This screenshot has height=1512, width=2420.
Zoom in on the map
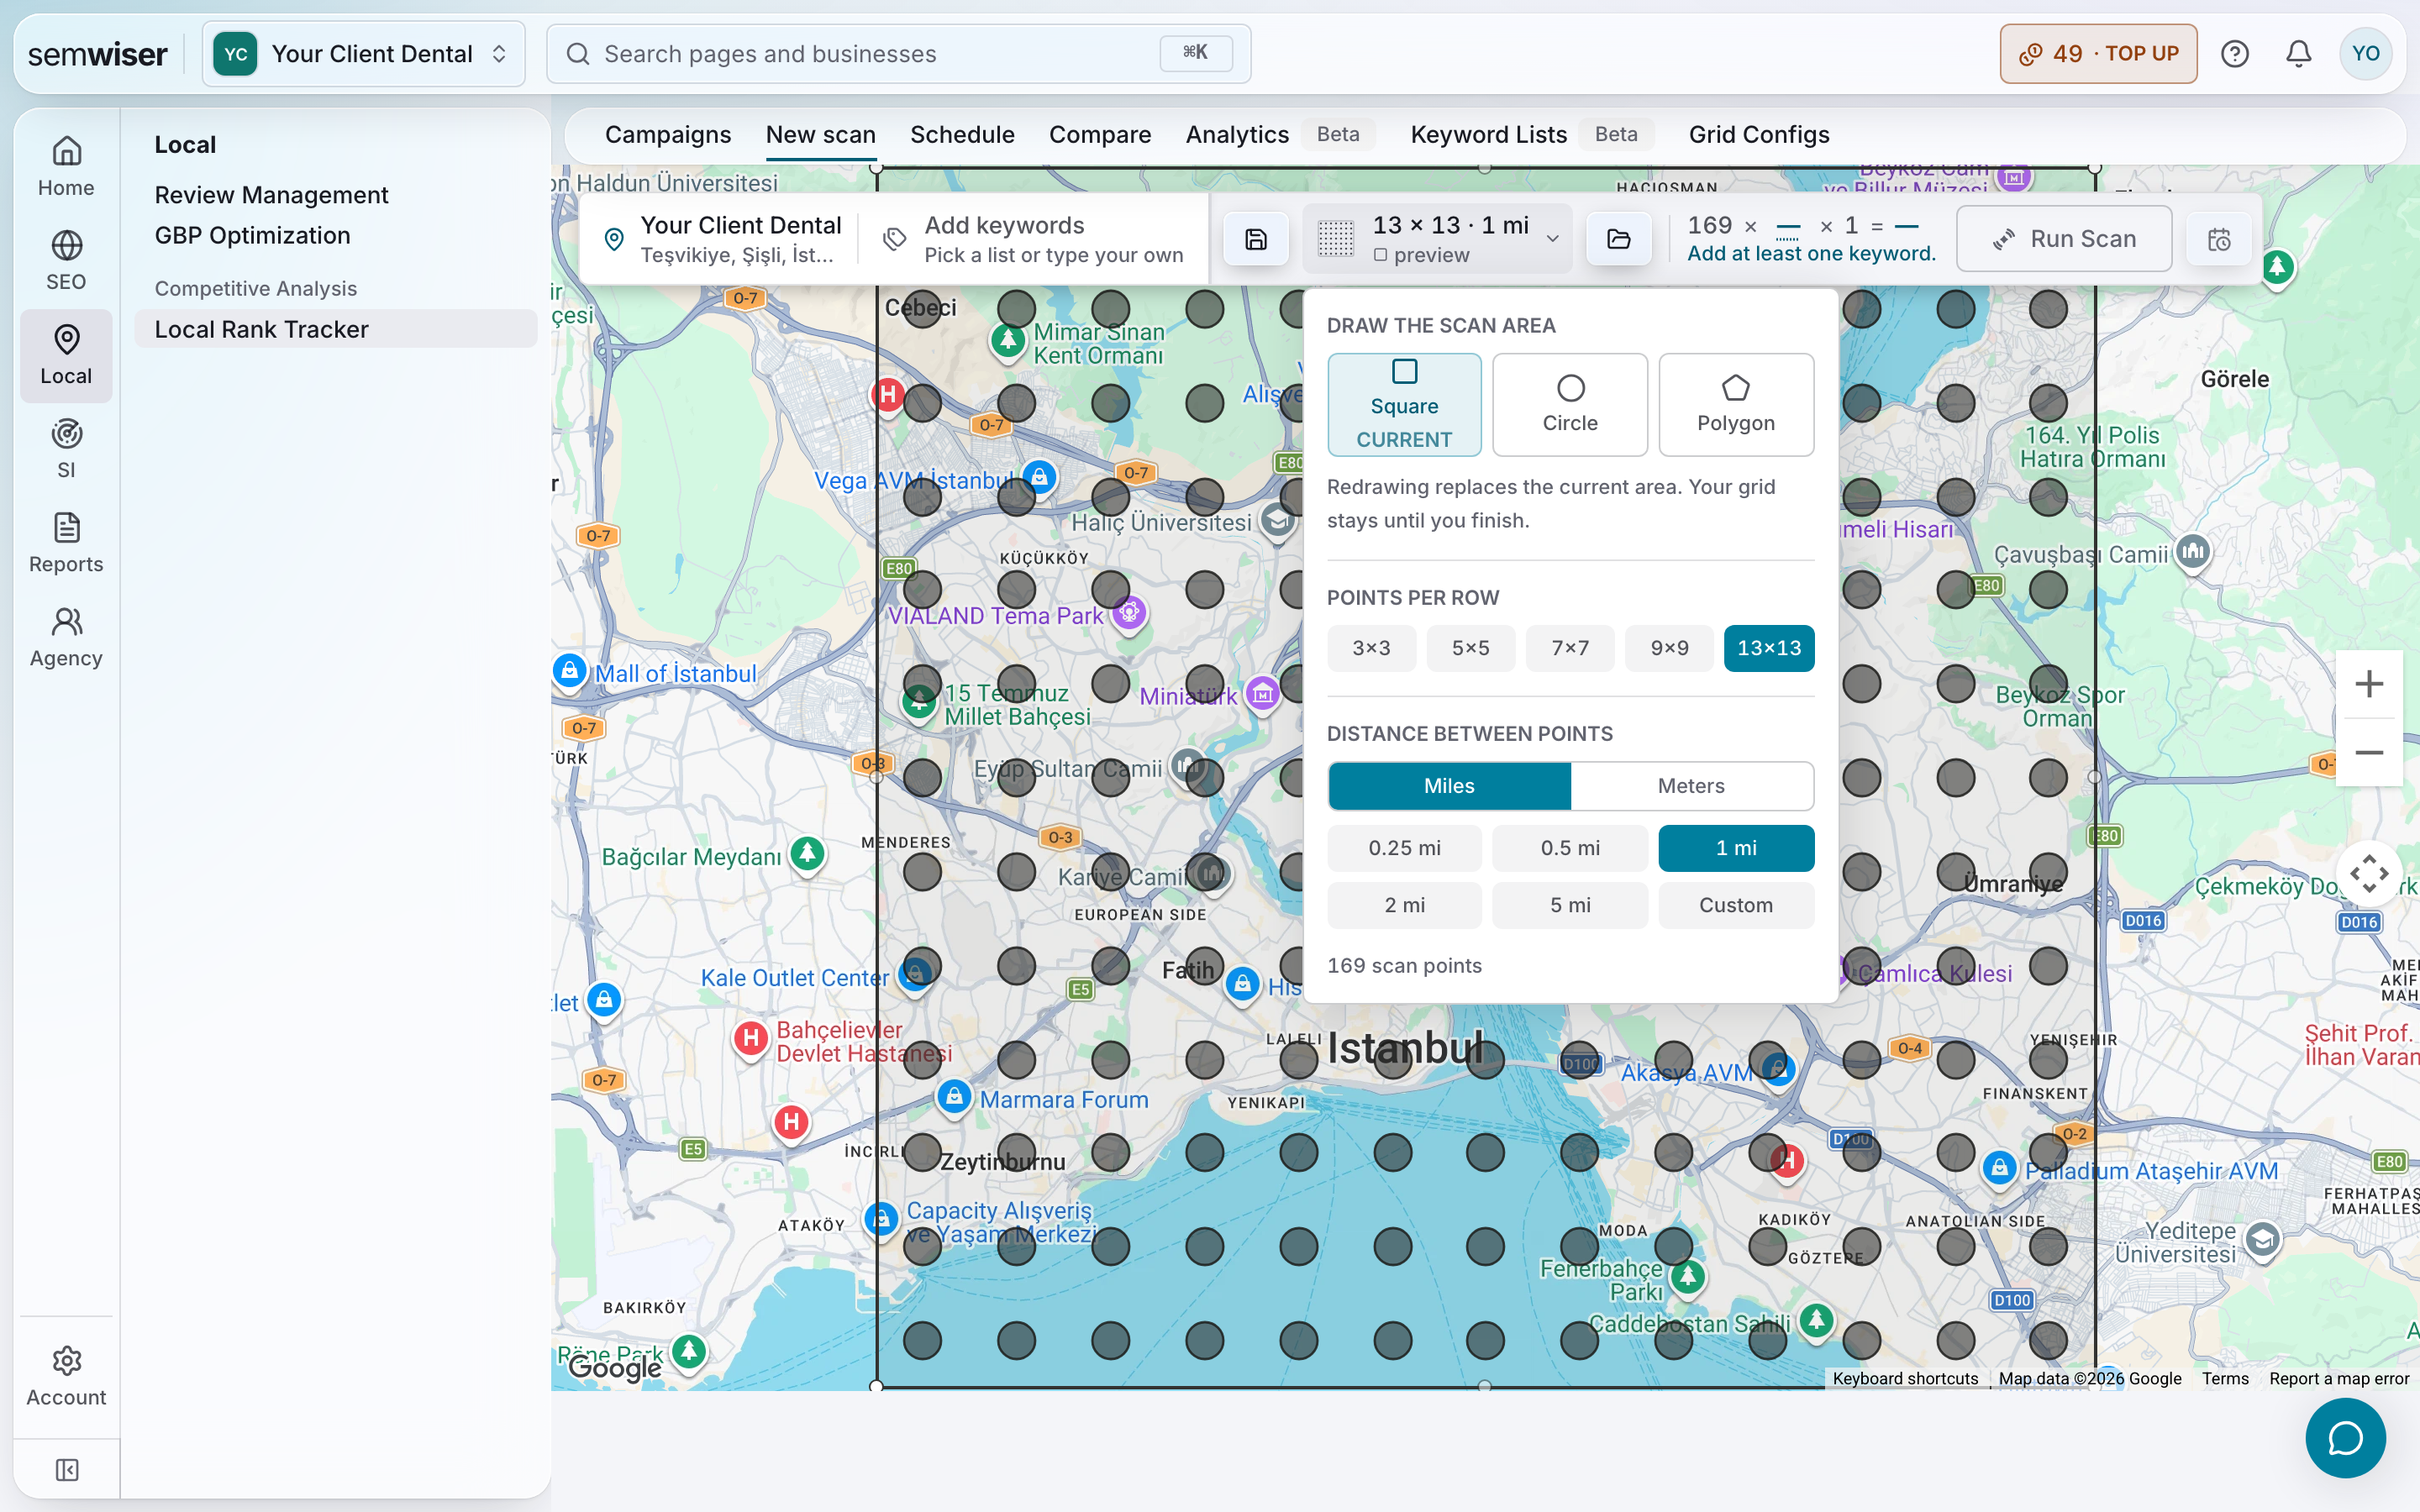[2369, 684]
